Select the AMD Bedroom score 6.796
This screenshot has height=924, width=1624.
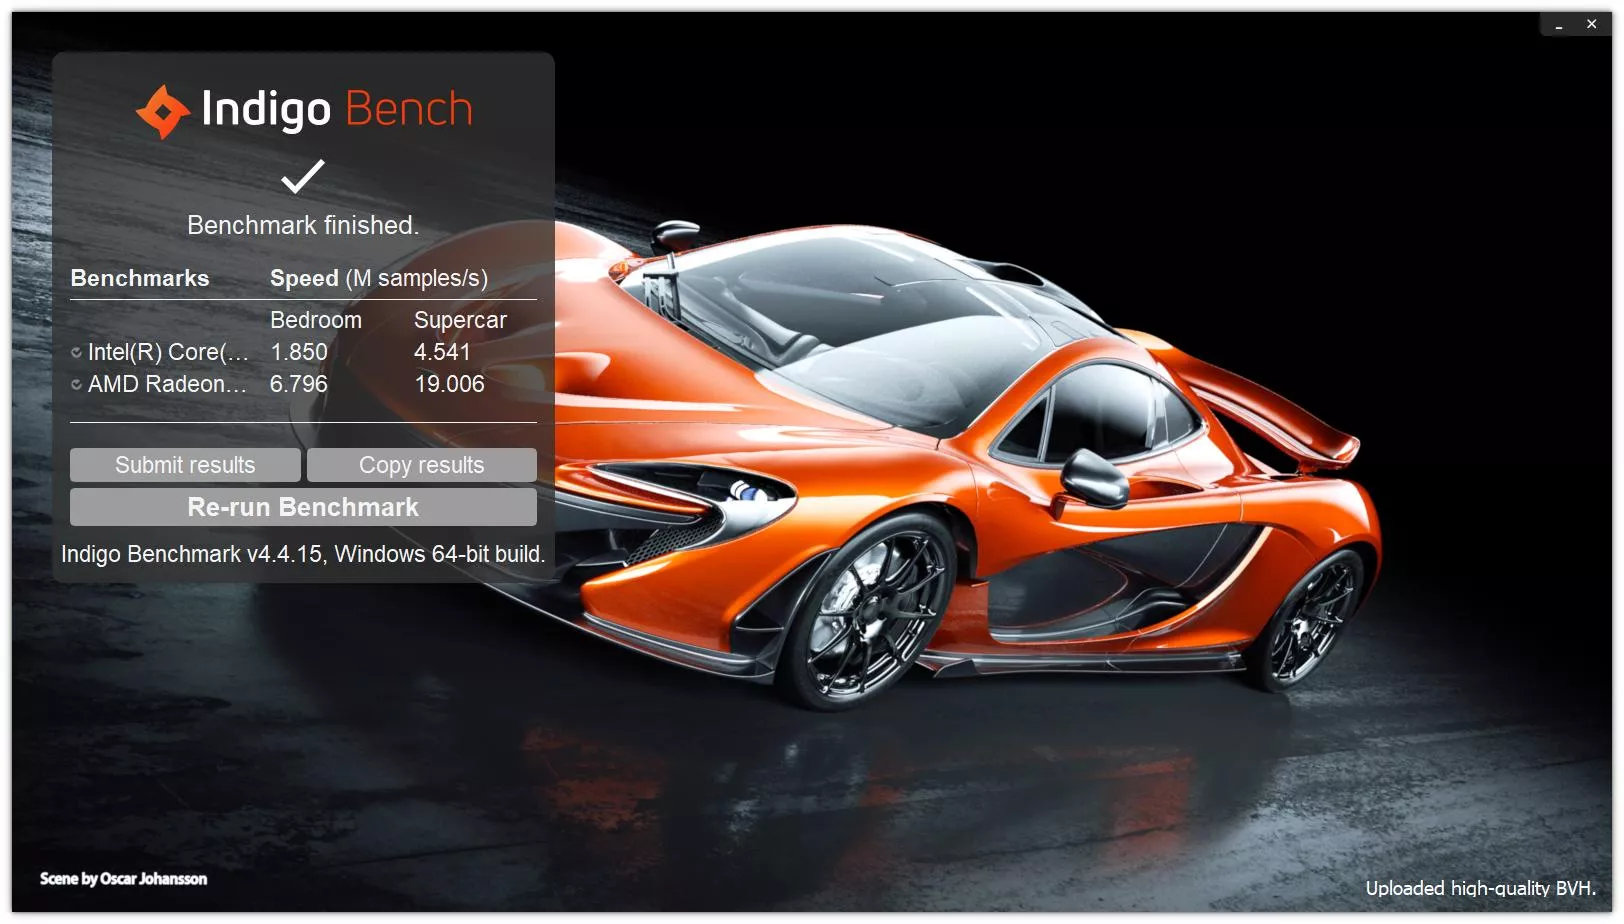(299, 384)
